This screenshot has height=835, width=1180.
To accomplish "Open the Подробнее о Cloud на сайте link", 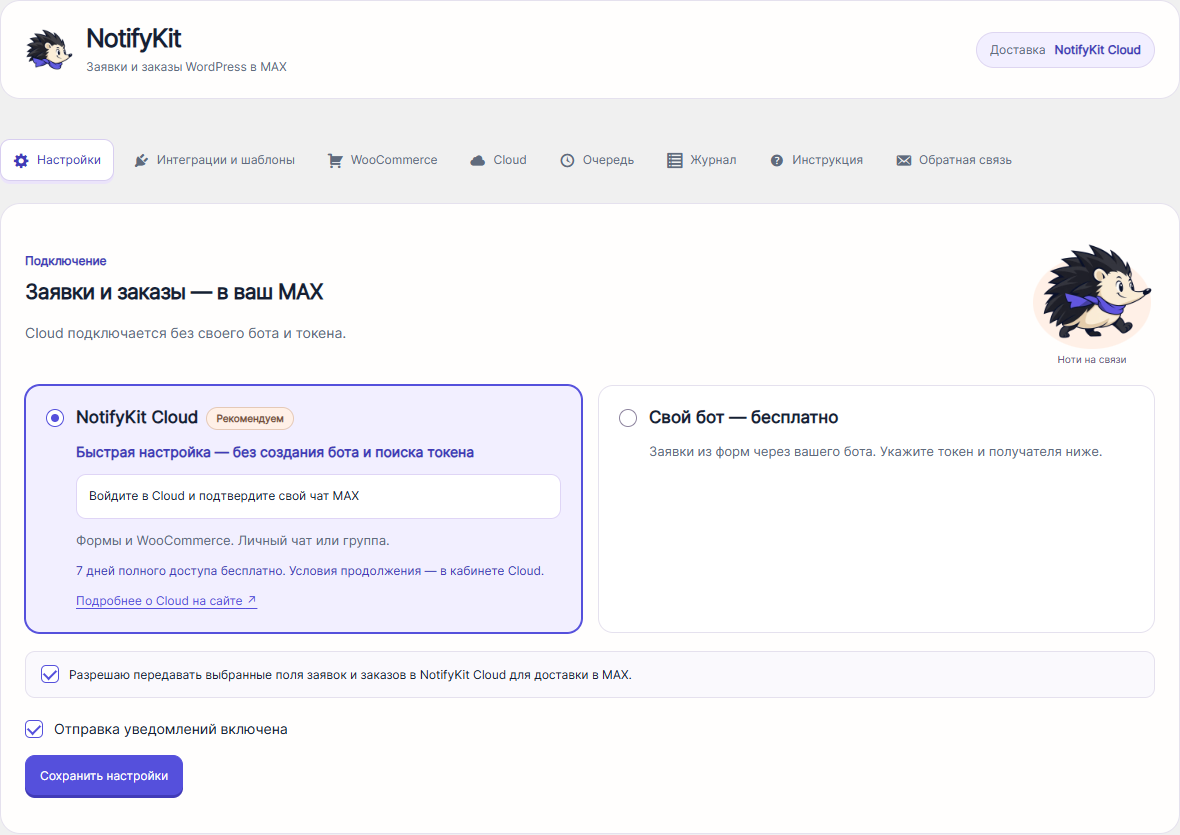I will 166,601.
